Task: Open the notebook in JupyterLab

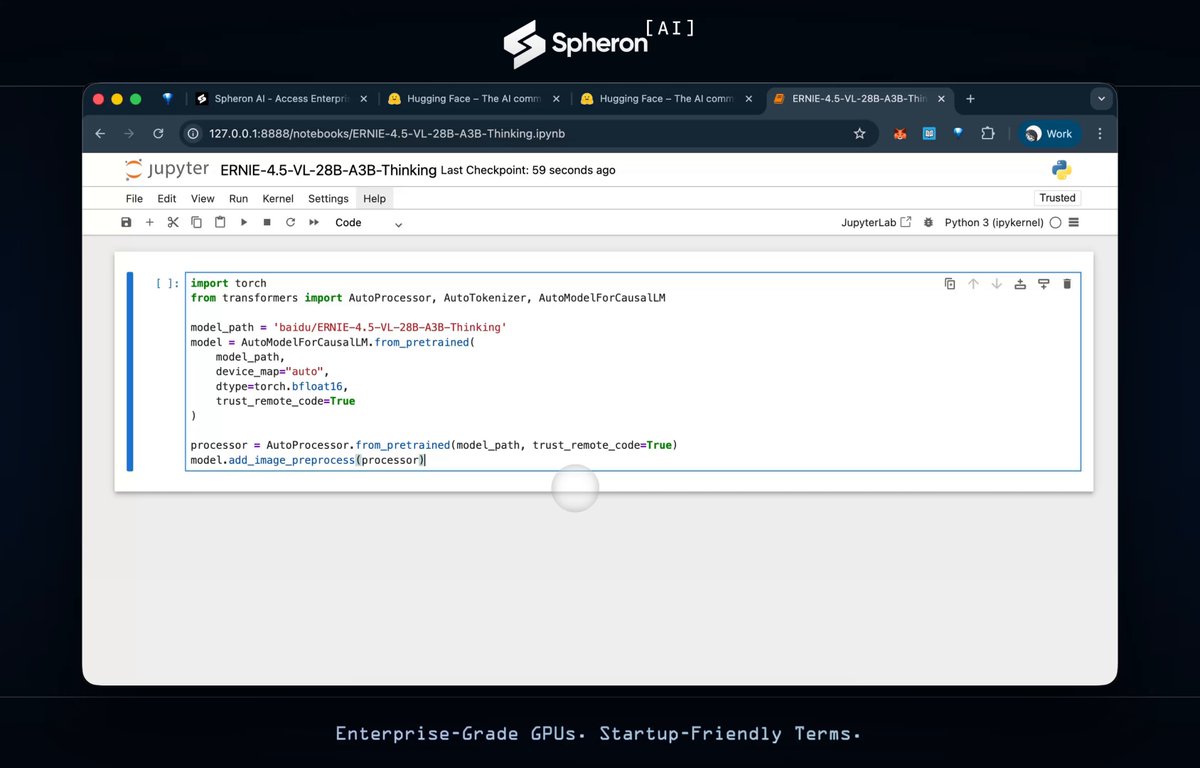Action: click(x=876, y=222)
